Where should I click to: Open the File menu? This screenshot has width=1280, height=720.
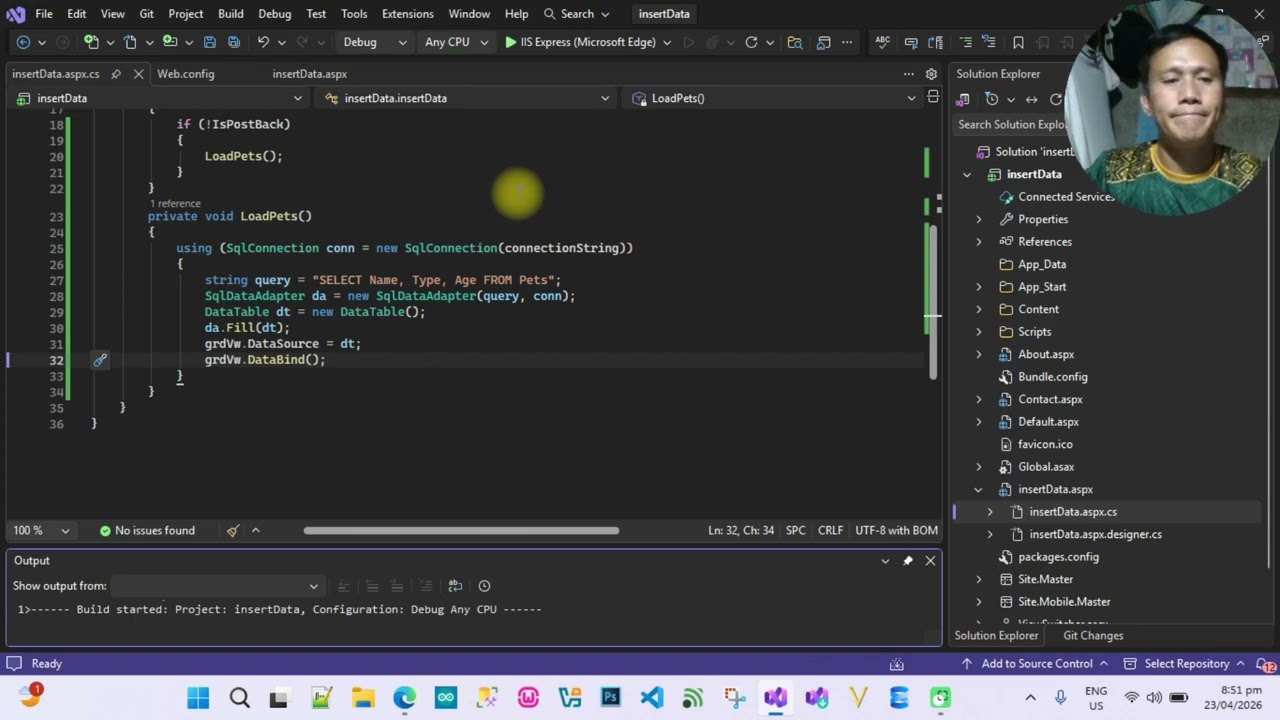(44, 14)
